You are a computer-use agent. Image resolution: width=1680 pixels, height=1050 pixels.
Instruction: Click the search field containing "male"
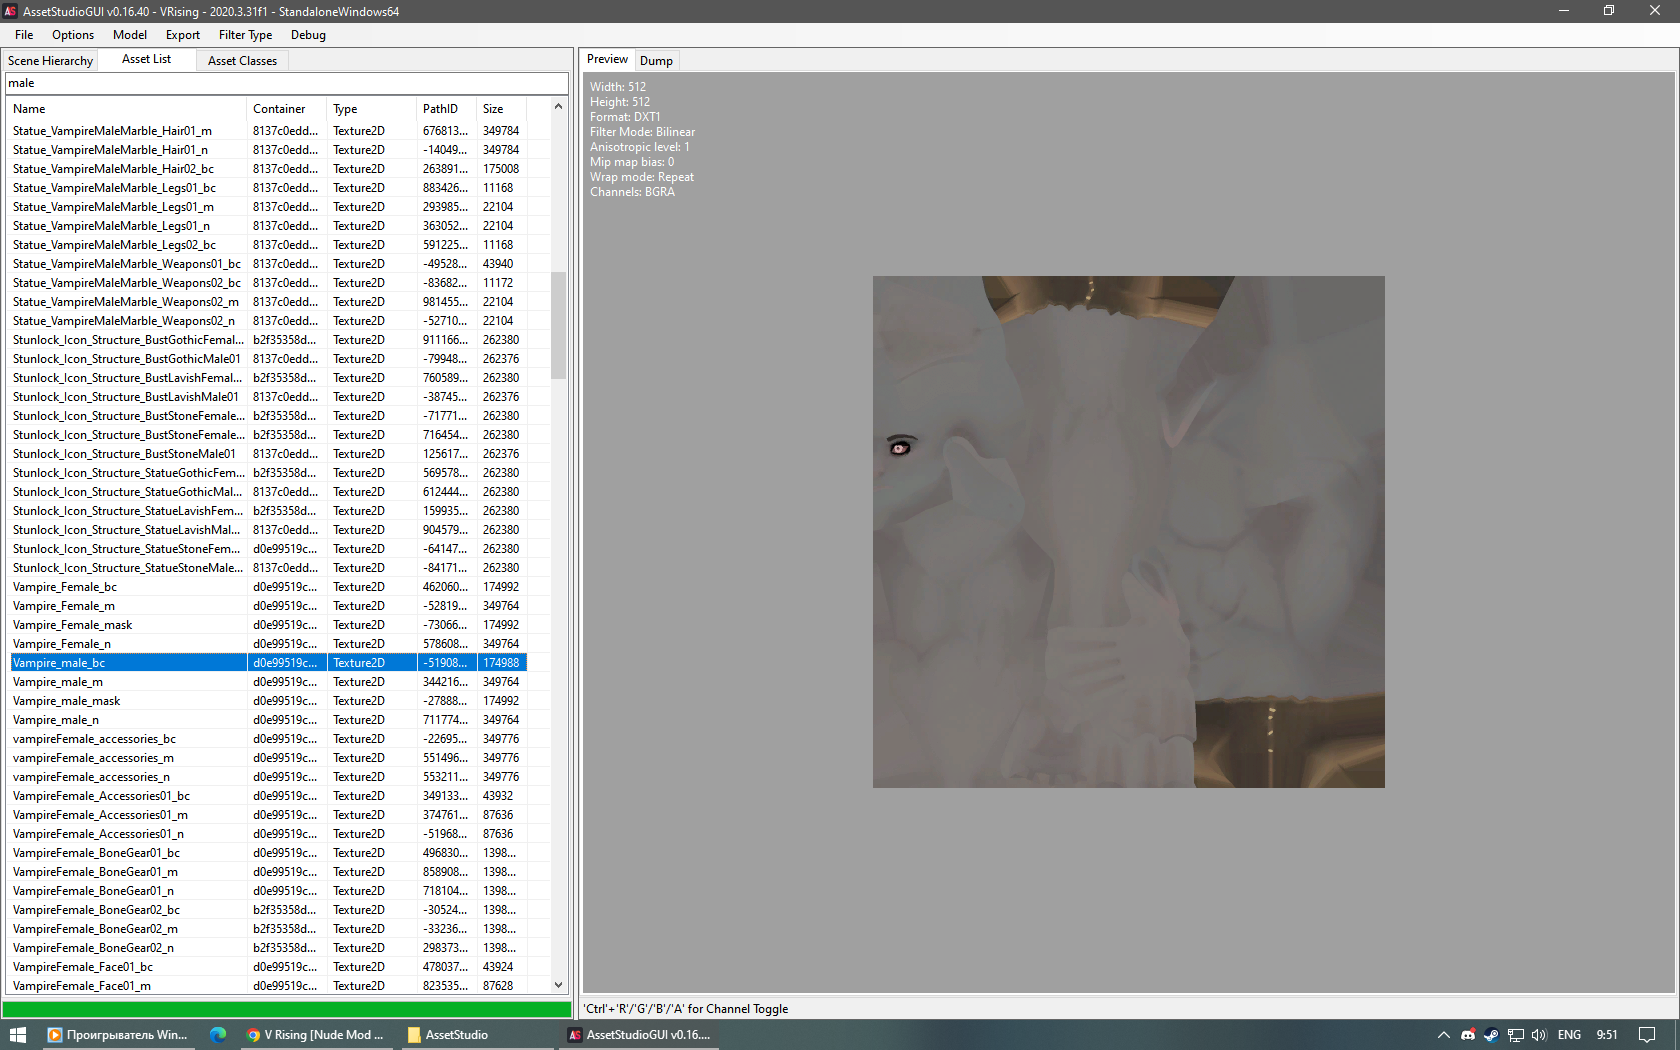[x=286, y=84]
